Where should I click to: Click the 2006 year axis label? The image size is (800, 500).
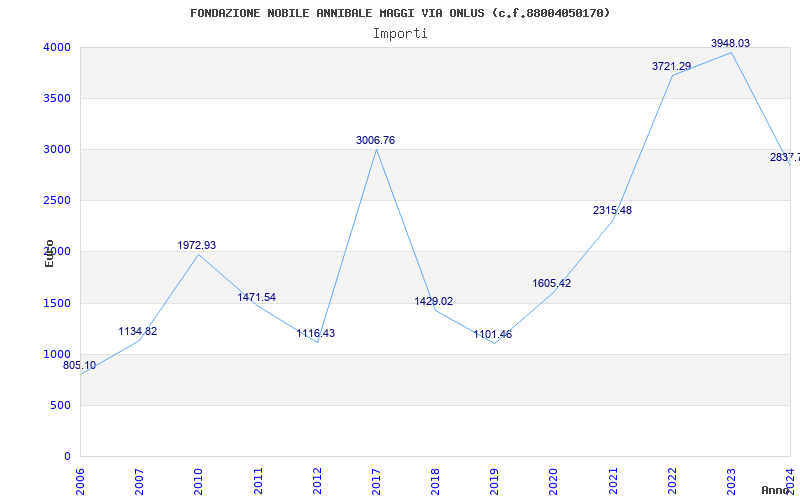click(x=80, y=481)
